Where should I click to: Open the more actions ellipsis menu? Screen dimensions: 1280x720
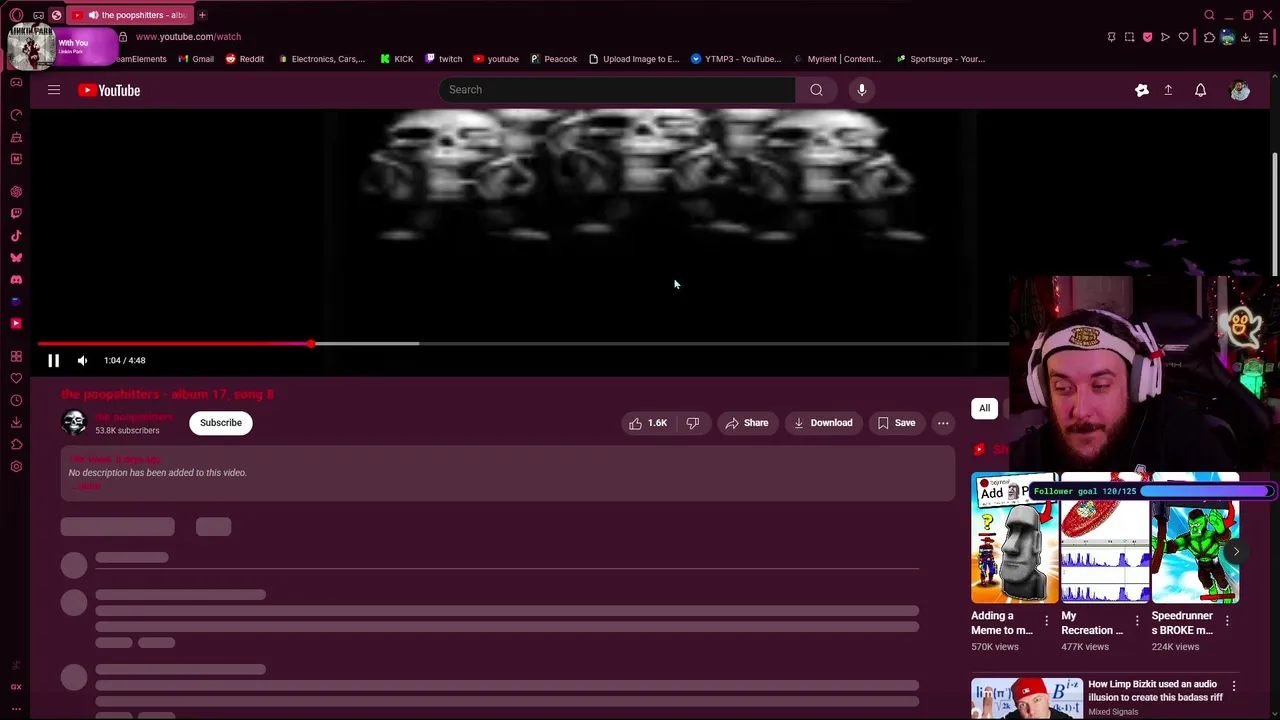point(943,423)
